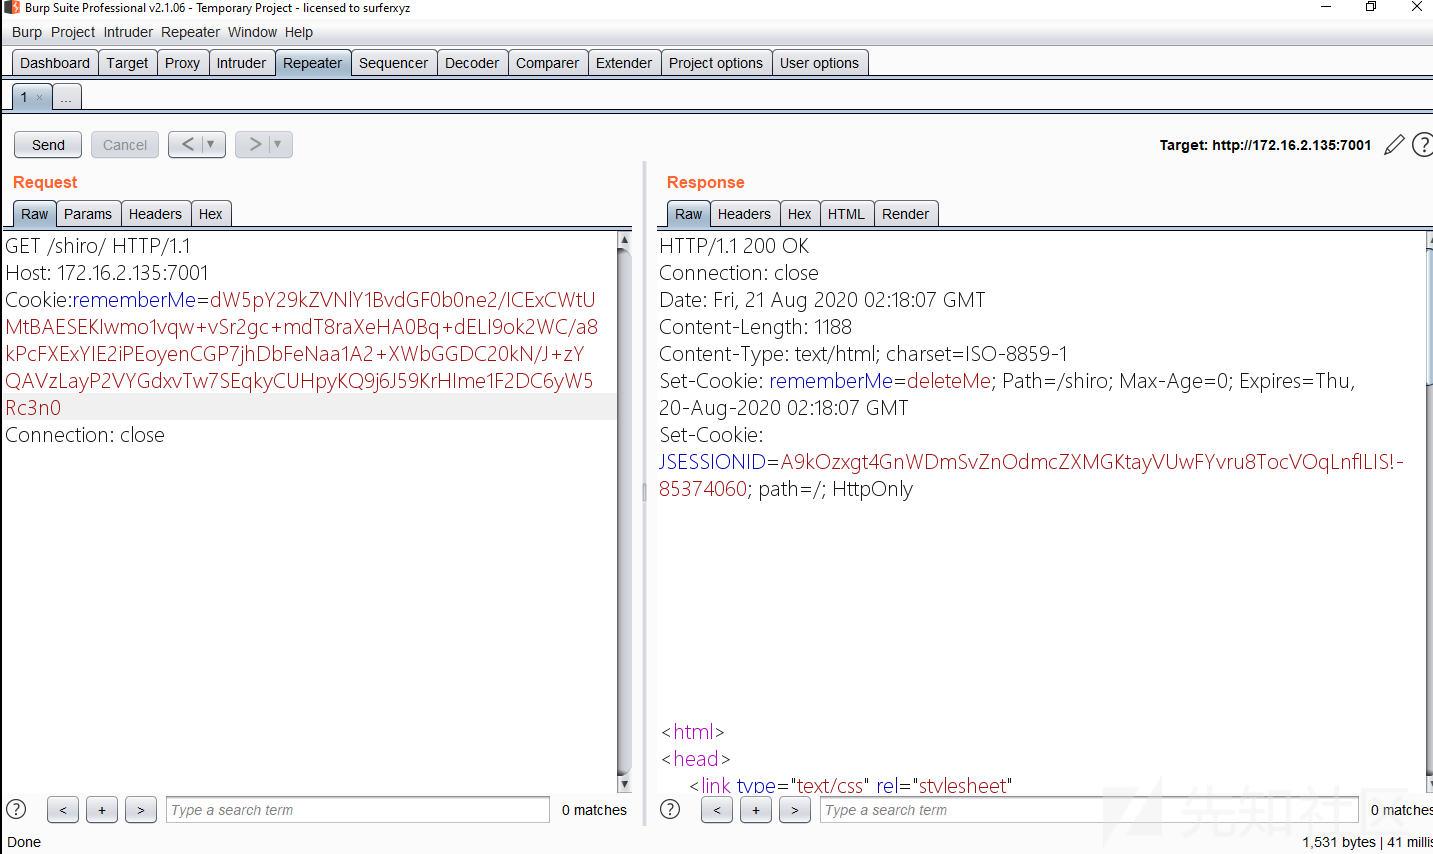Image resolution: width=1433 pixels, height=854 pixels.
Task: Open forward history dropdown arrow
Action: [278, 144]
